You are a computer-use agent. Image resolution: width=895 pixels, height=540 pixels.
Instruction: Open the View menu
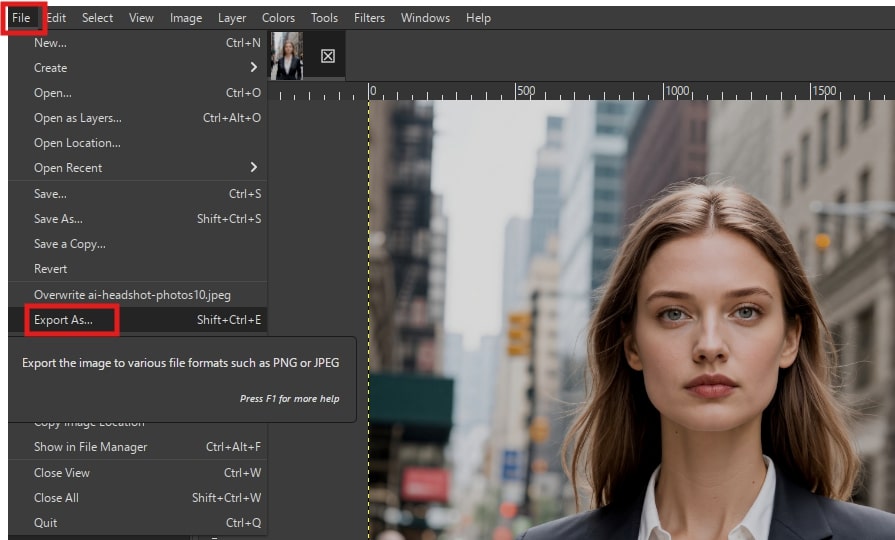pyautogui.click(x=141, y=18)
